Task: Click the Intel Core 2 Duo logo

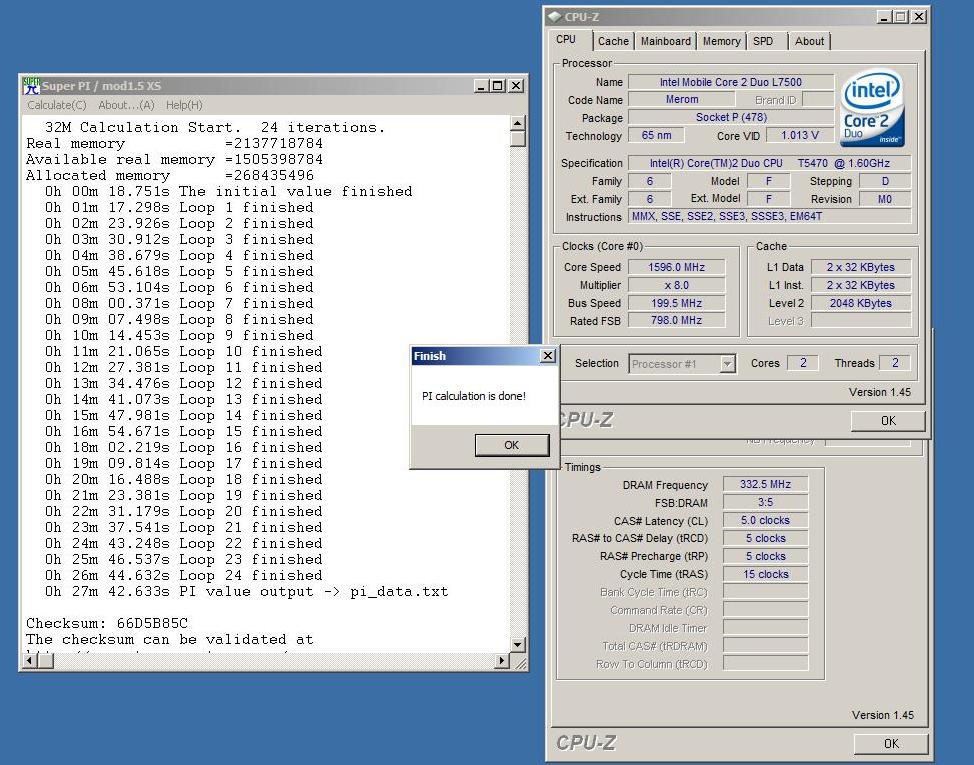Action: tap(872, 107)
